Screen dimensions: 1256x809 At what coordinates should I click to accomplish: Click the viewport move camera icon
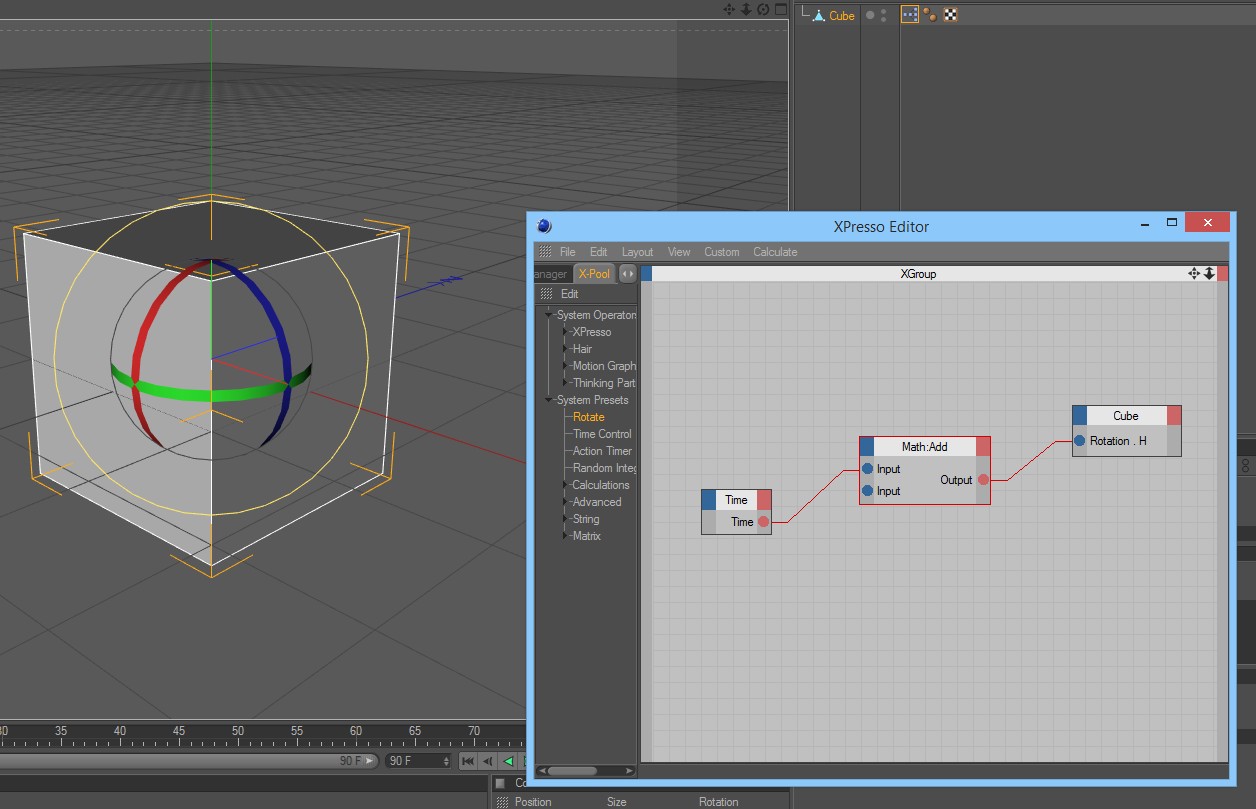[730, 9]
